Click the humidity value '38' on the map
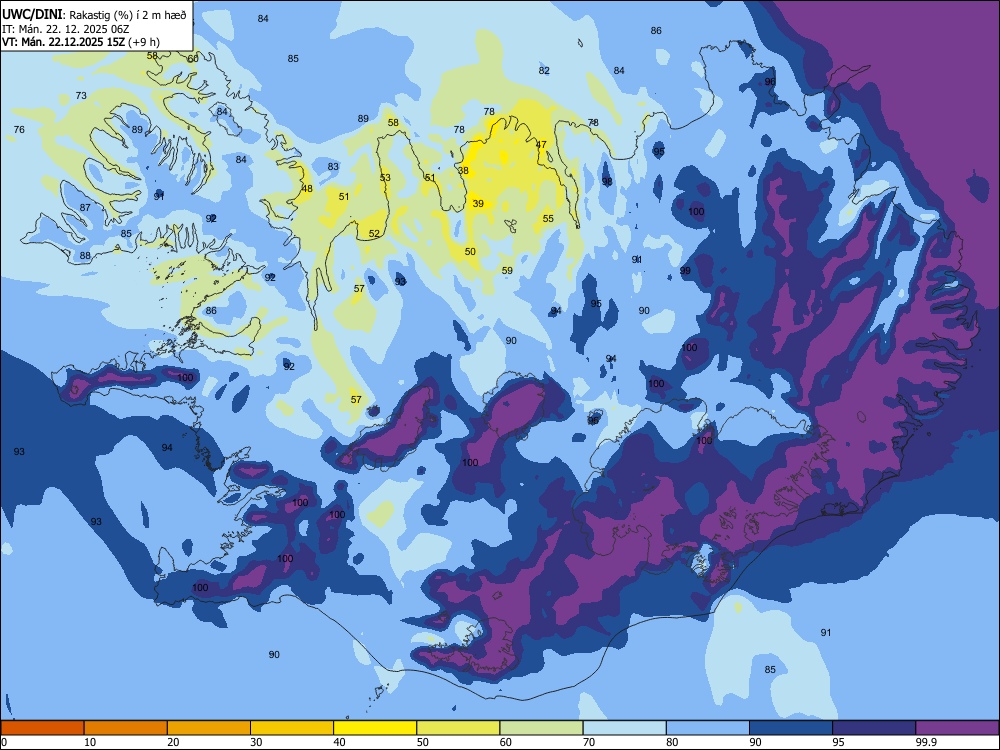Viewport: 1000px width, 750px height. 463,170
